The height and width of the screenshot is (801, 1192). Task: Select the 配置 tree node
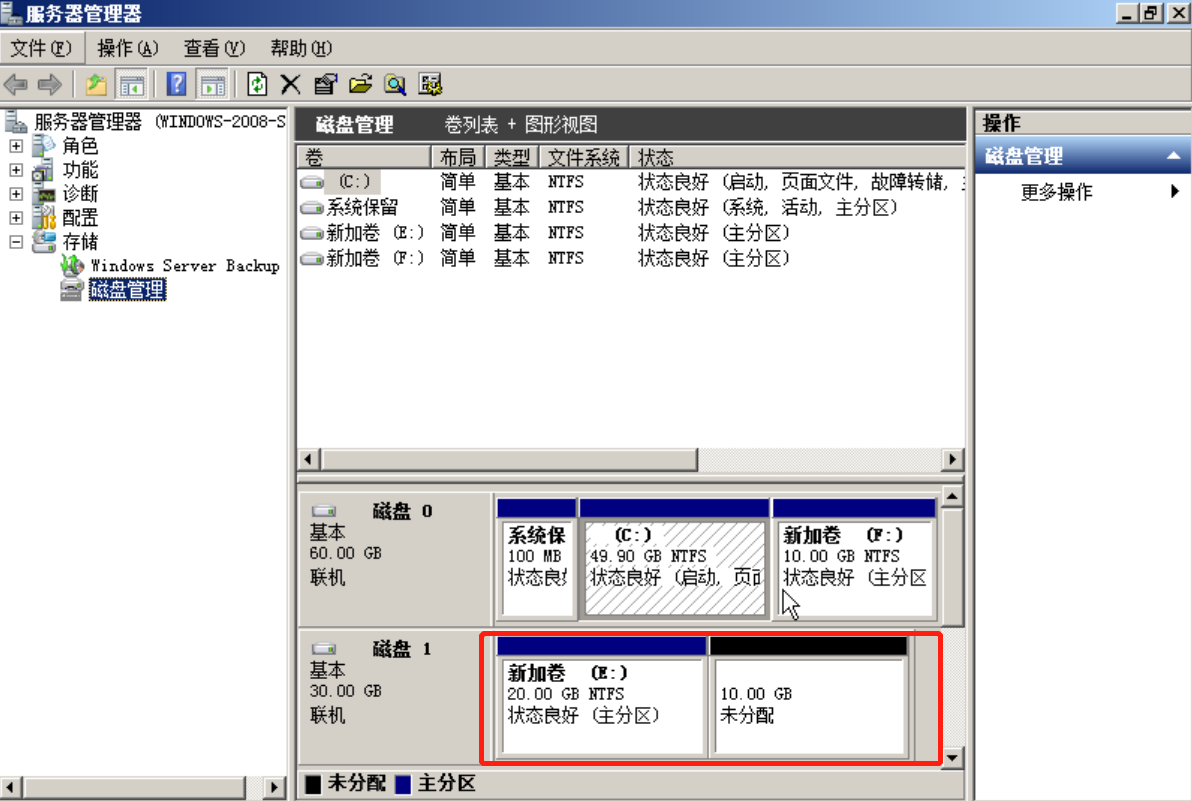pyautogui.click(x=66, y=218)
